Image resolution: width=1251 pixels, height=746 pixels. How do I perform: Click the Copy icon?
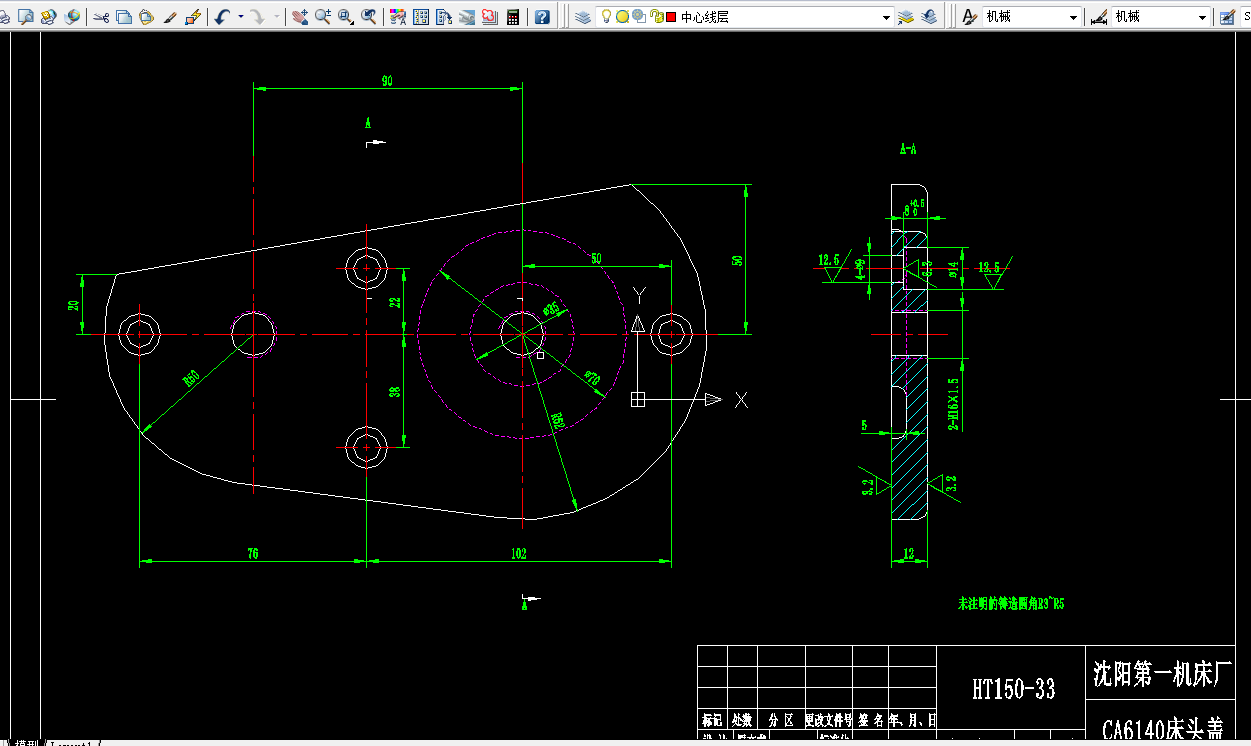click(124, 17)
